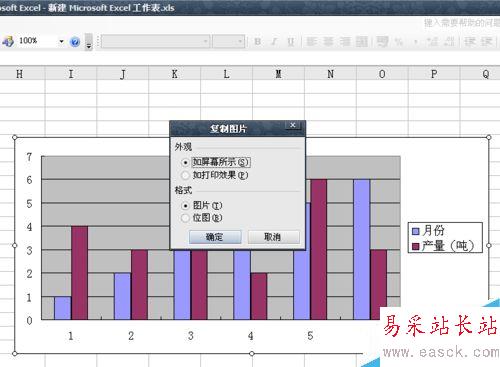
Task: Click the Align Right icon
Action: click(345, 42)
